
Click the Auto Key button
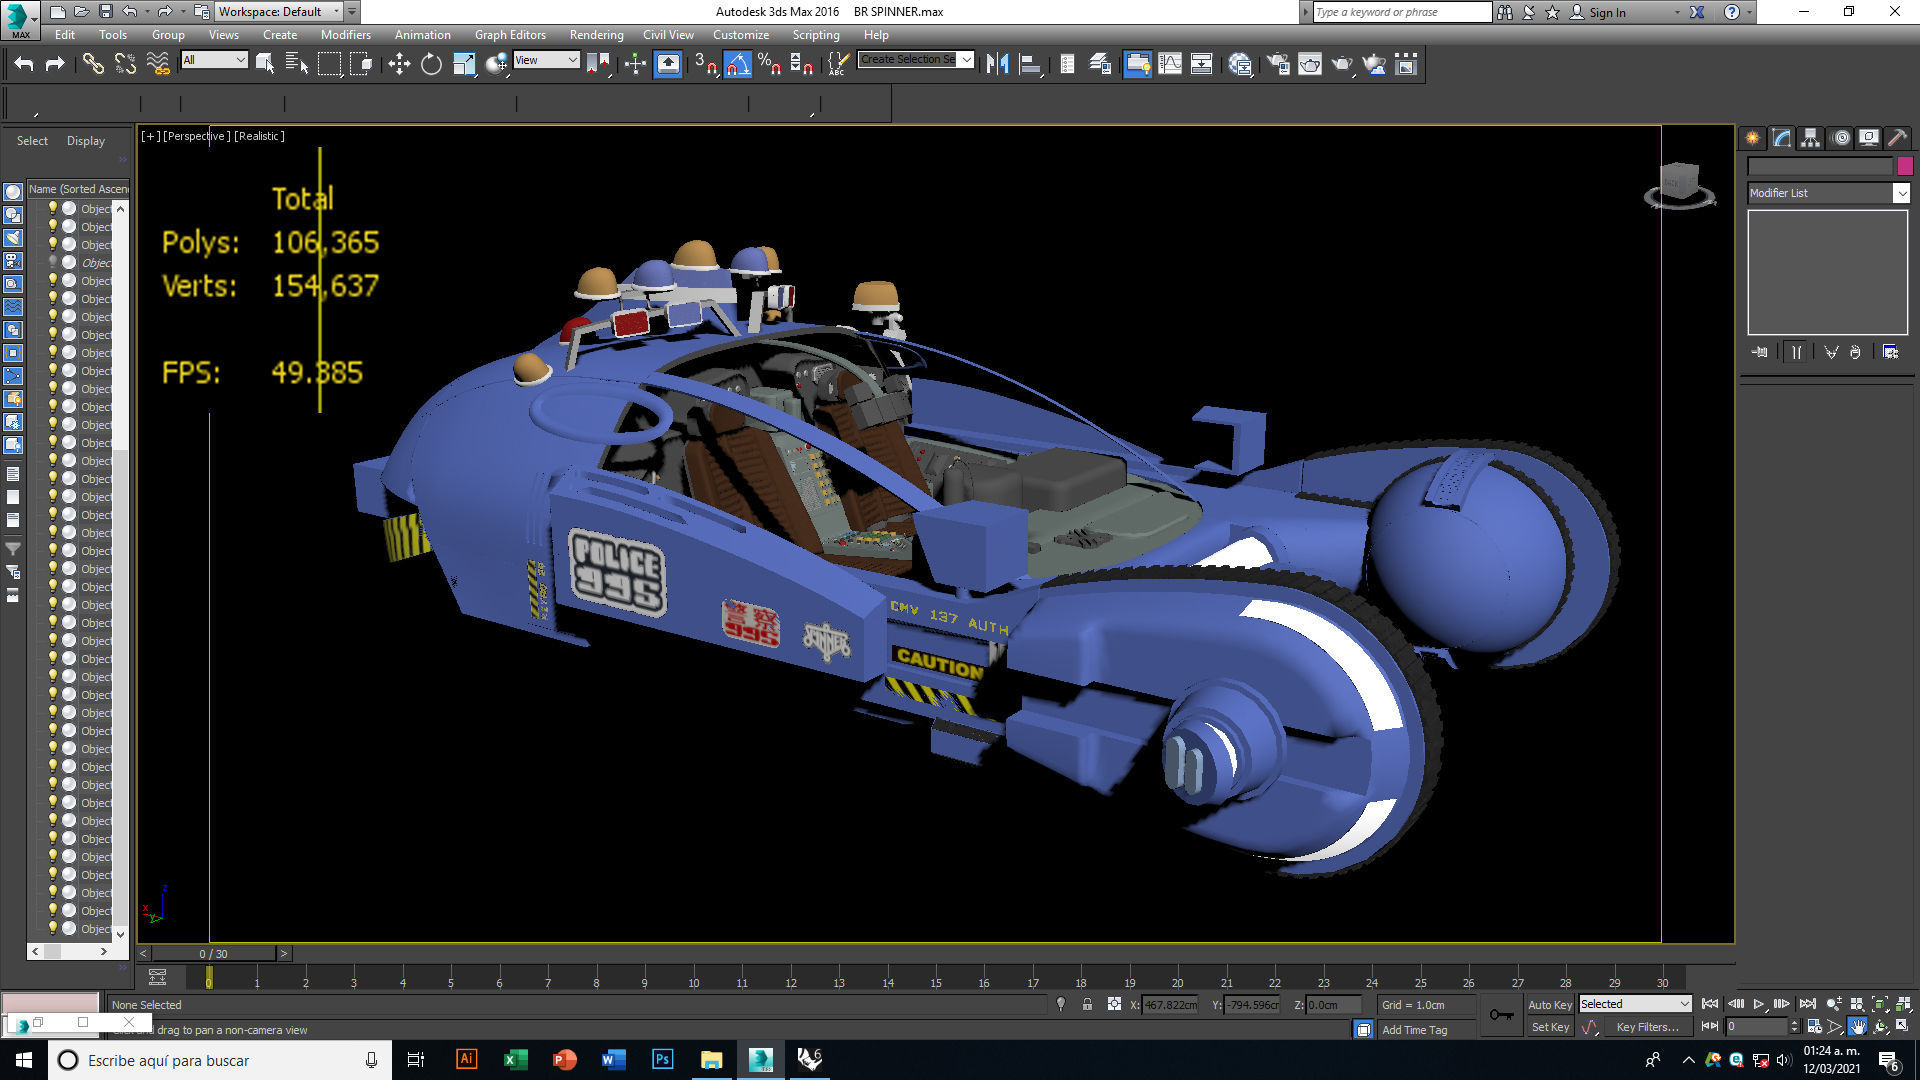(x=1550, y=1005)
